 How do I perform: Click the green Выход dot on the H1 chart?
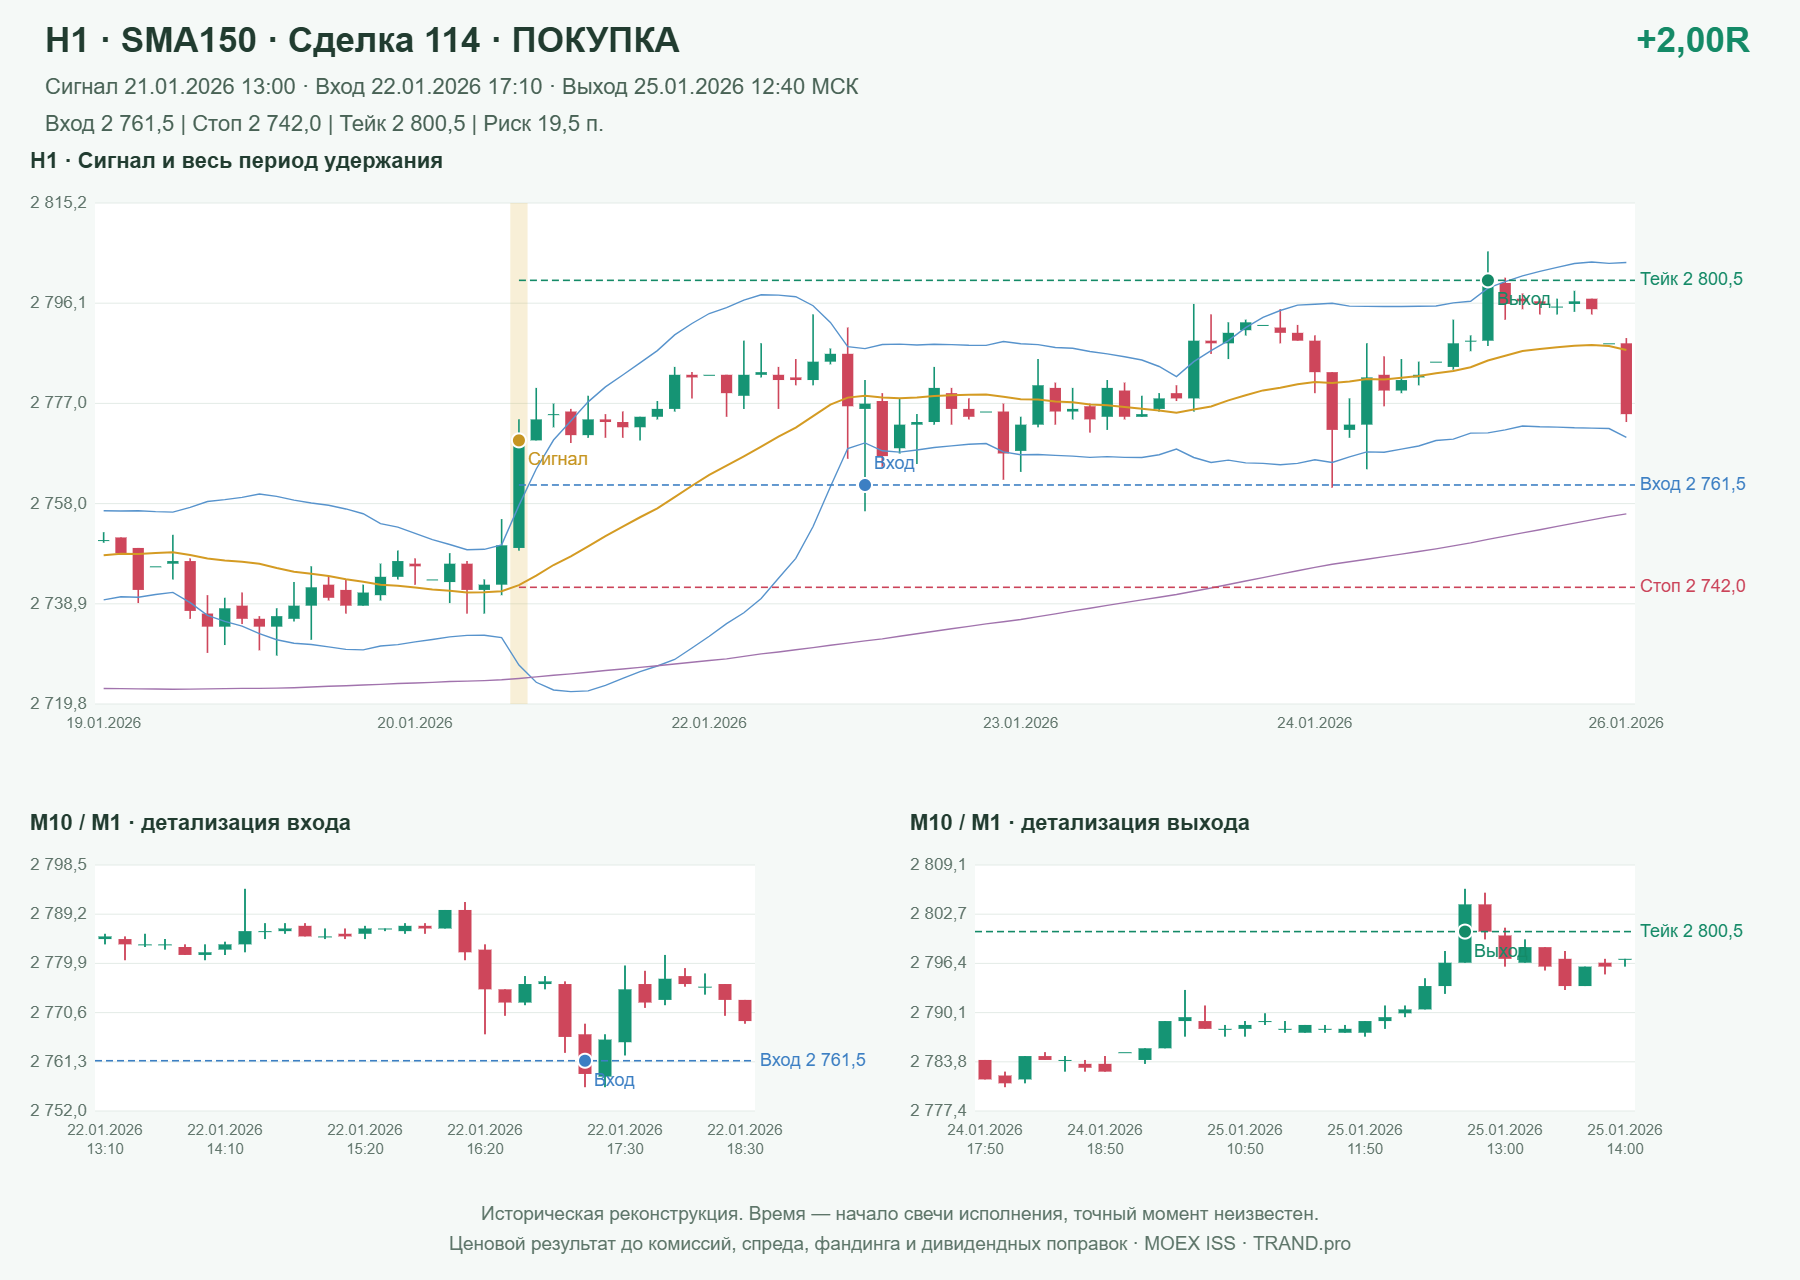[x=1488, y=281]
